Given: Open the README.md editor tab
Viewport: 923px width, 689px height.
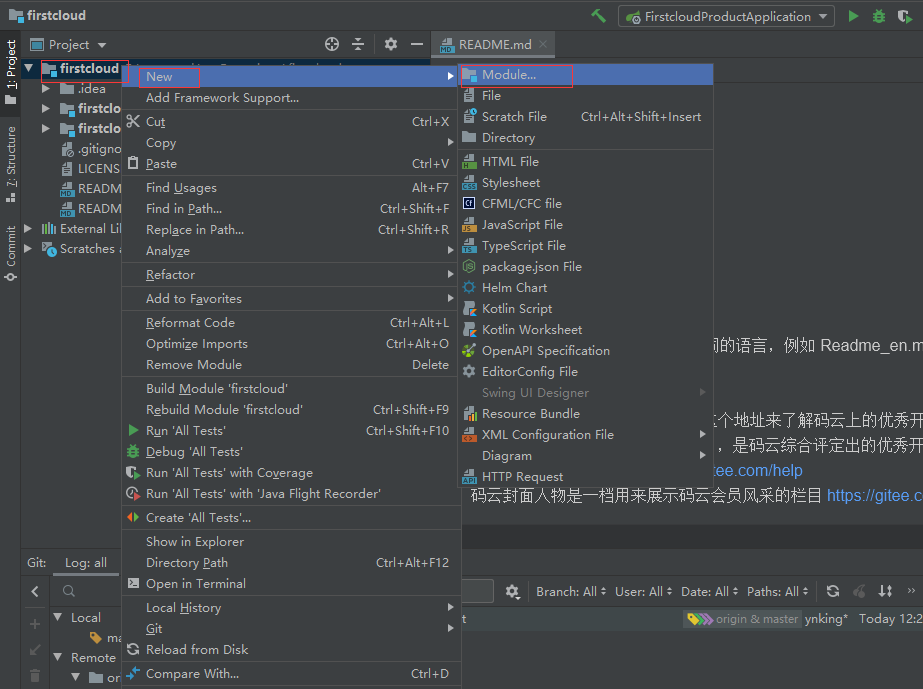Looking at the screenshot, I should [x=493, y=45].
